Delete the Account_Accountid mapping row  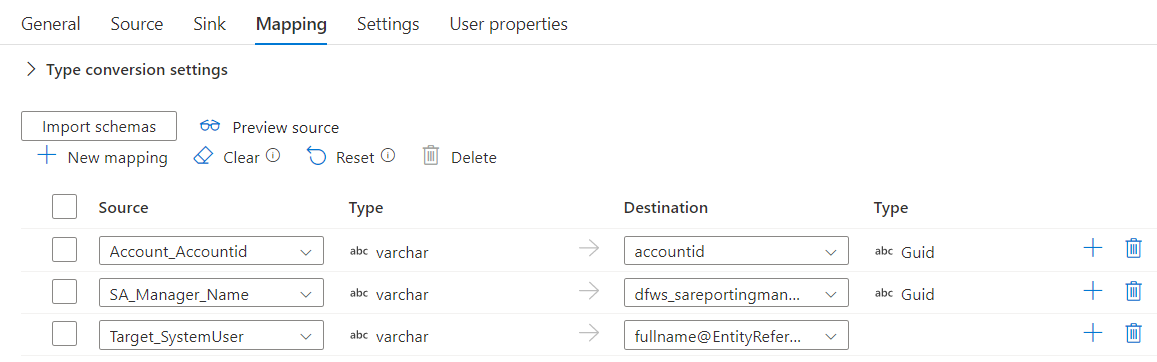(x=1133, y=249)
